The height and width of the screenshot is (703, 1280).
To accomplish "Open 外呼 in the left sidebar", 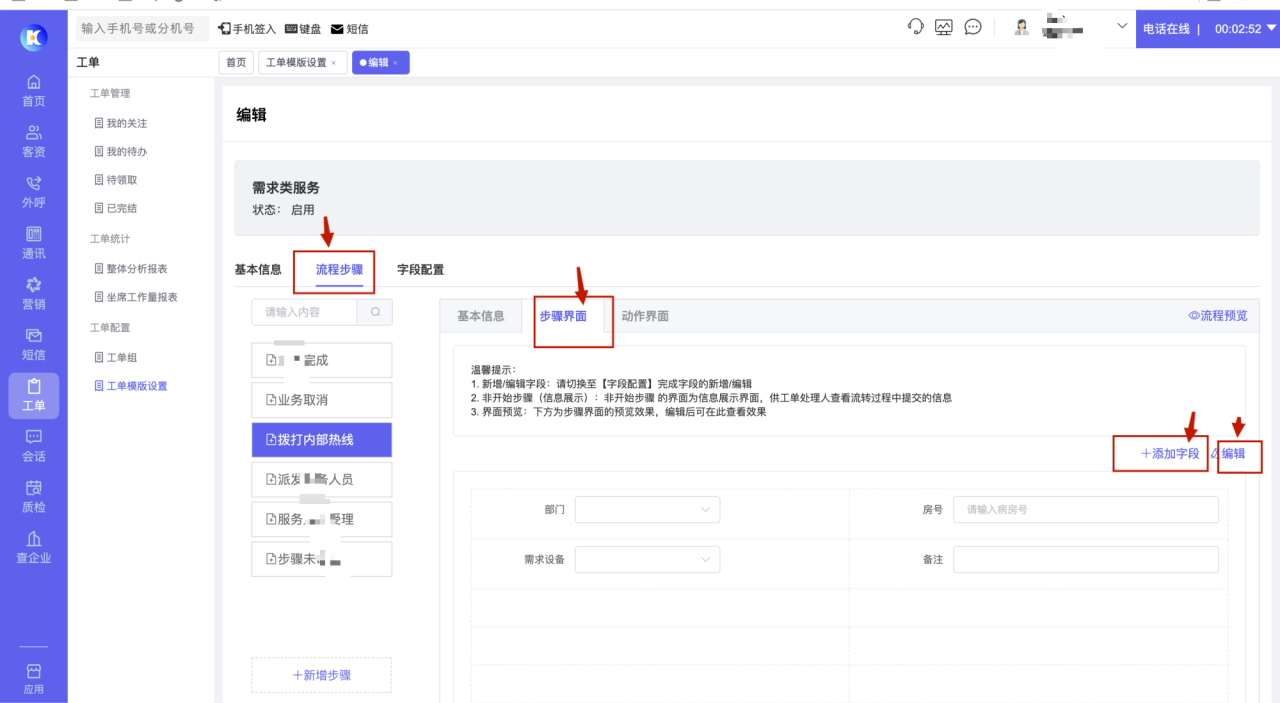I will click(x=33, y=192).
